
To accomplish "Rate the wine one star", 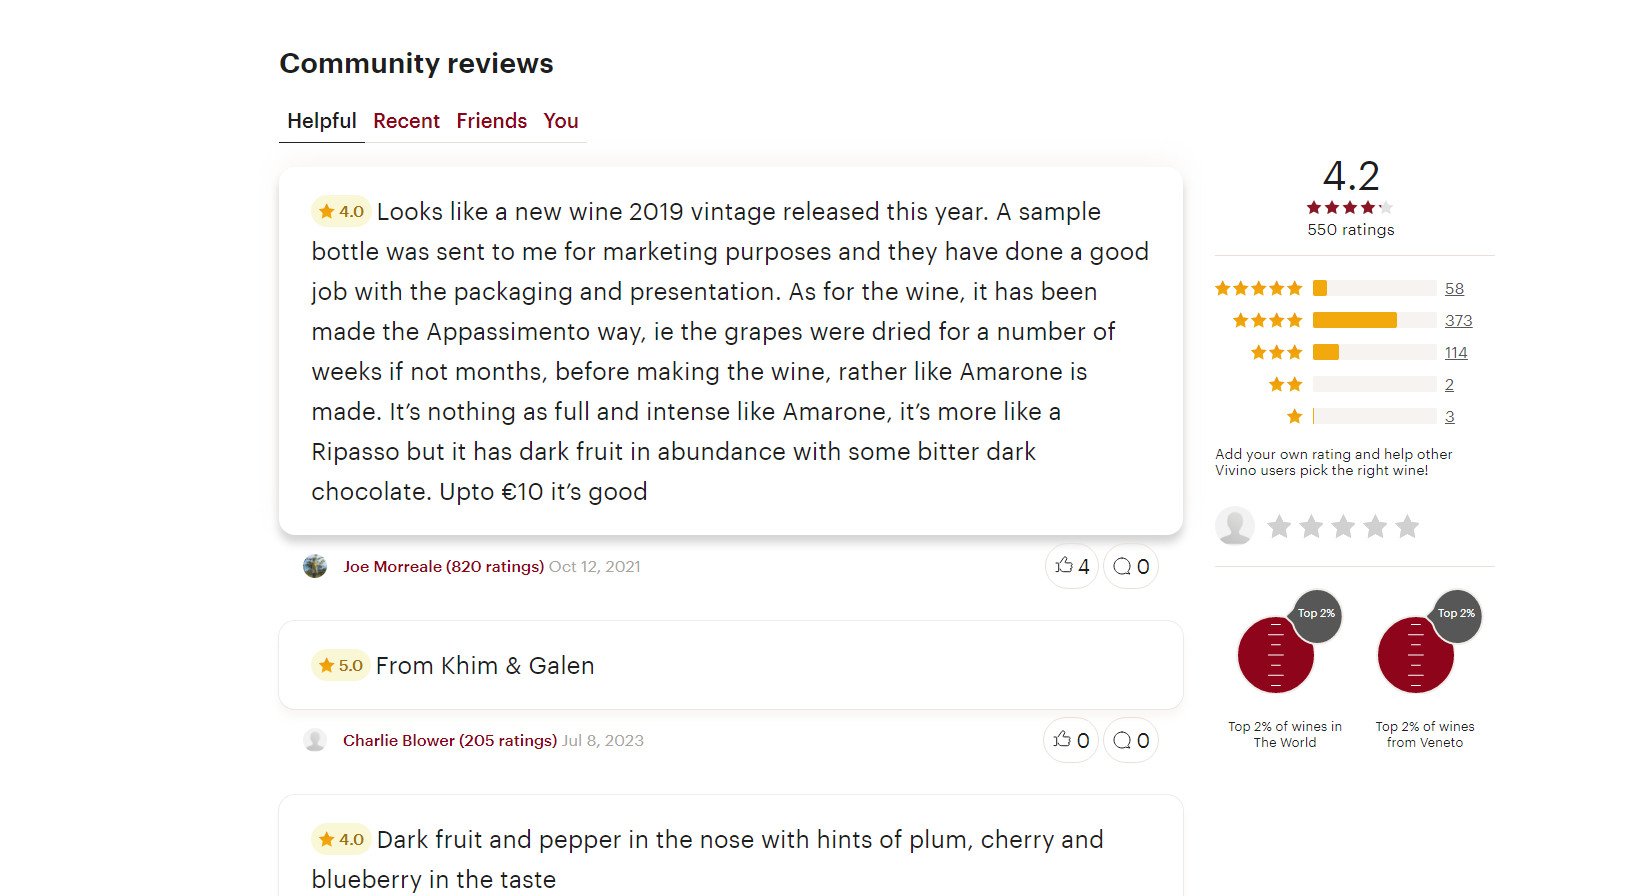I will [x=1279, y=526].
